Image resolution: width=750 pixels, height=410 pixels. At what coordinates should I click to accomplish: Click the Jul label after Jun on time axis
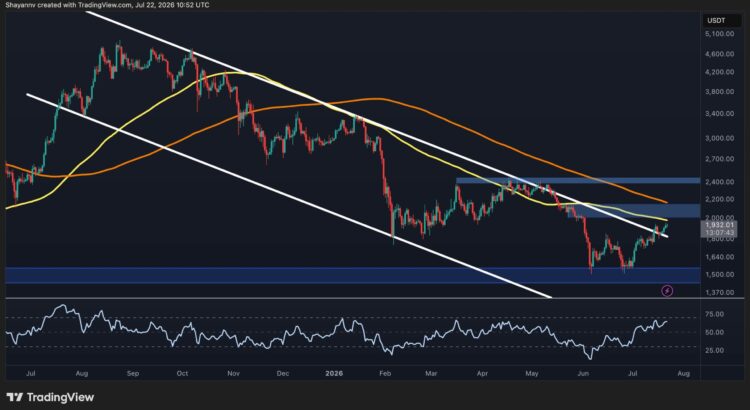tap(632, 374)
